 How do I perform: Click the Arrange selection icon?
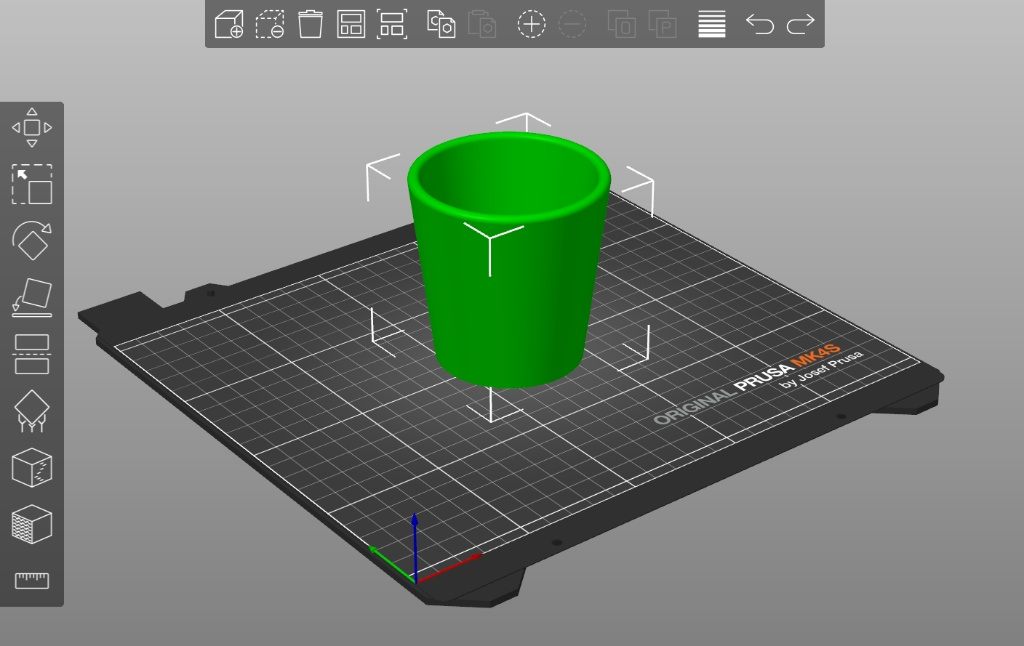[x=392, y=24]
